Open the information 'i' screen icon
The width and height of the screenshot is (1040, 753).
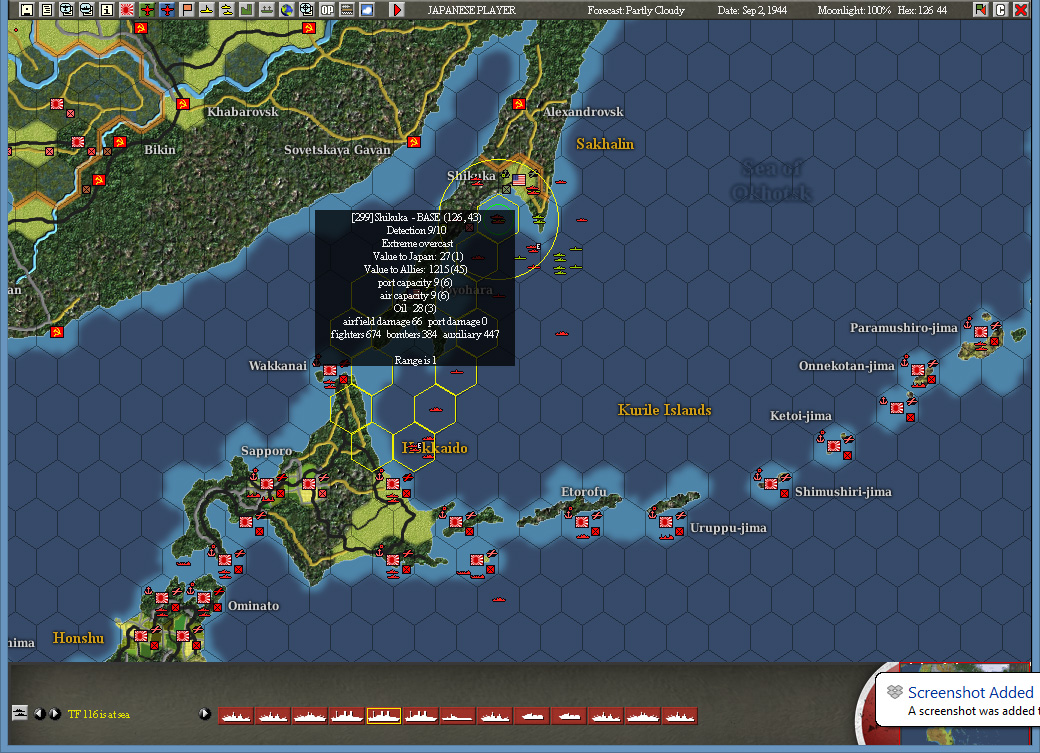(x=106, y=10)
